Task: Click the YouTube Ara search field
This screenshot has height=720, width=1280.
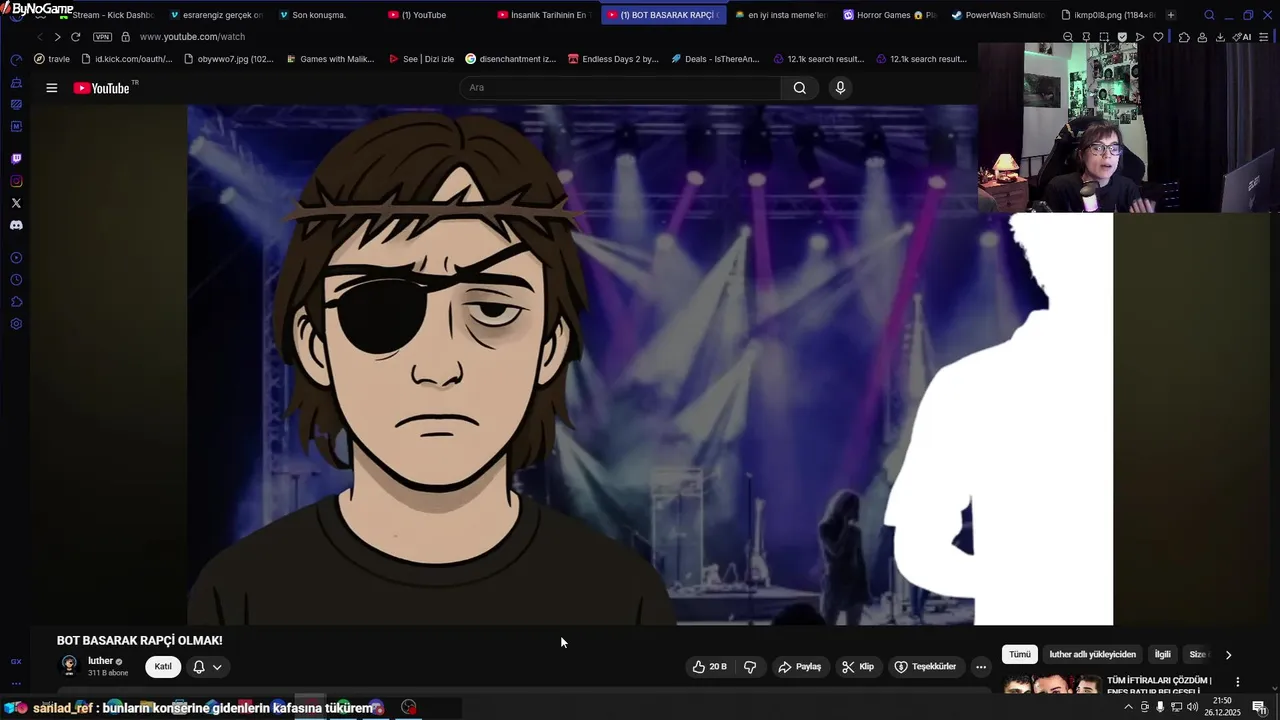Action: [620, 88]
